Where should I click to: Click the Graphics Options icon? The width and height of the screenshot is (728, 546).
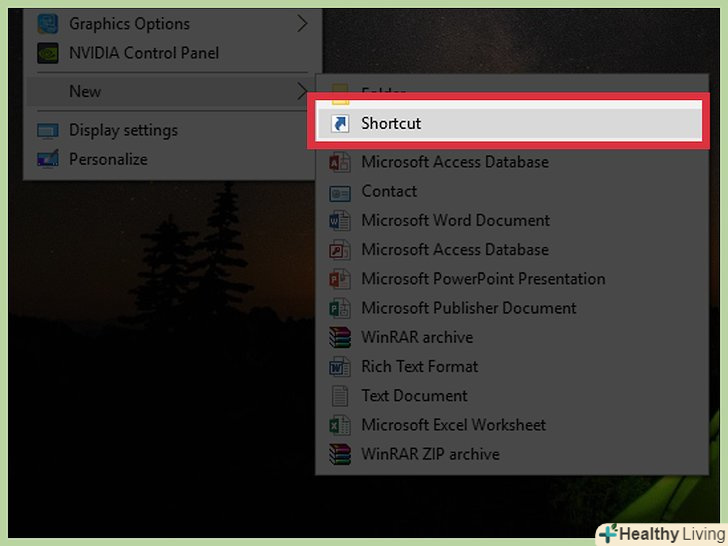tap(48, 24)
